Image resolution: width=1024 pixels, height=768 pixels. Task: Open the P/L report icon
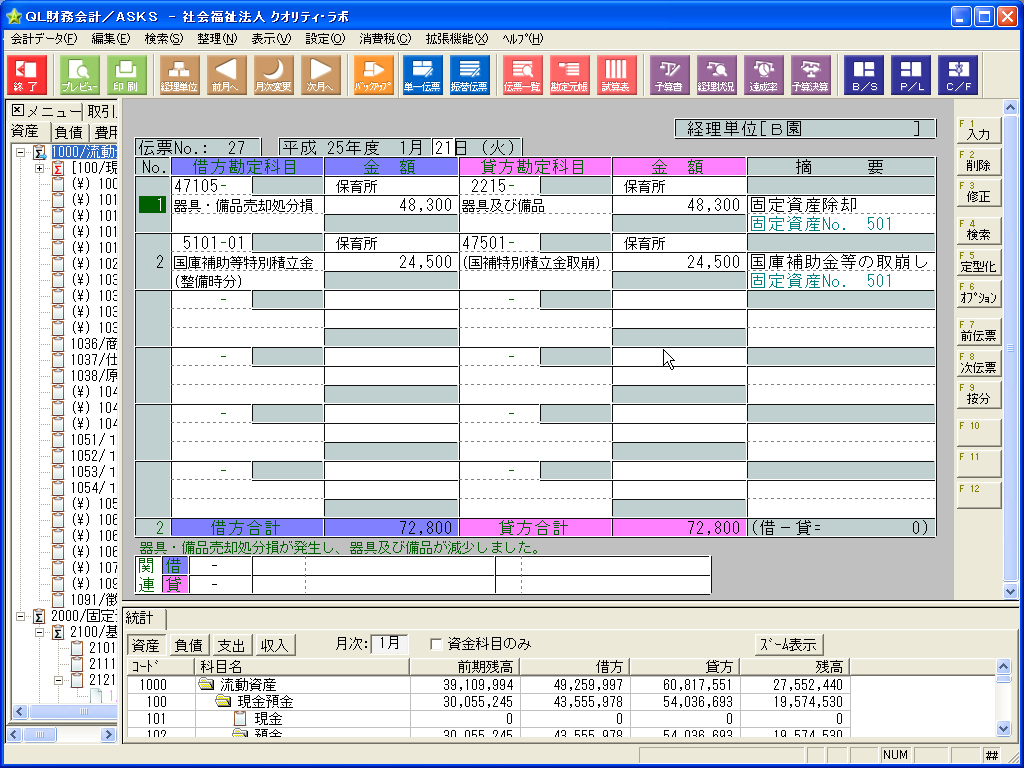coord(911,75)
